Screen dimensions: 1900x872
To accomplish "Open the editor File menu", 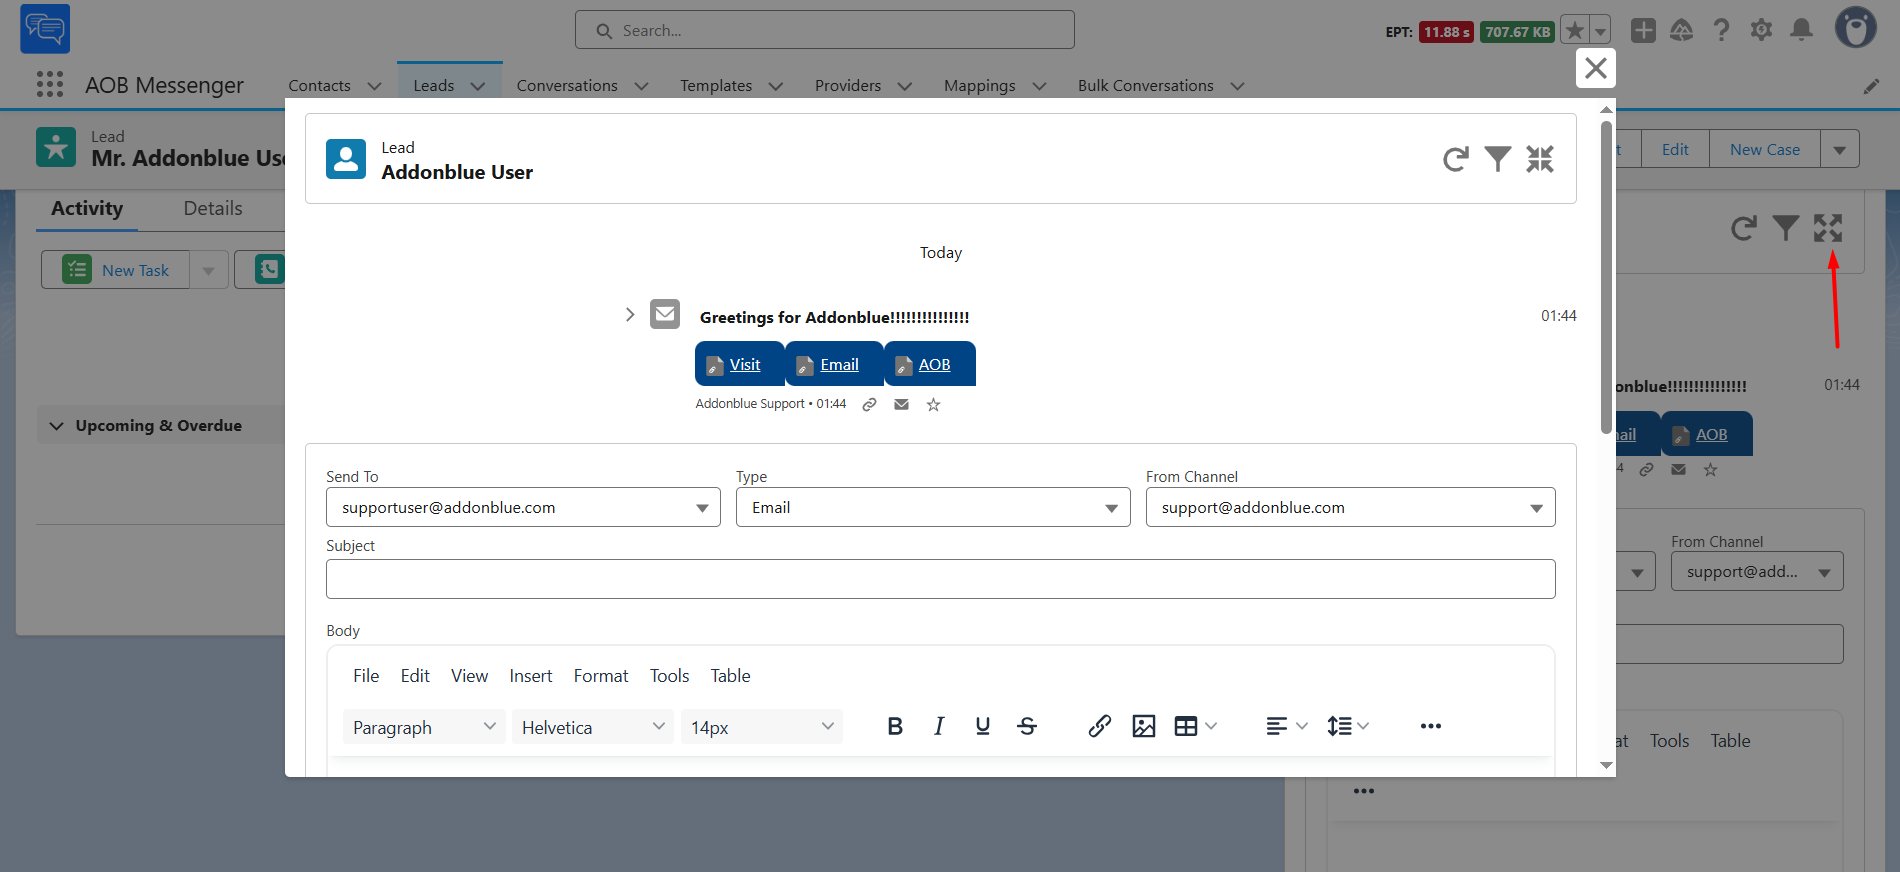I will click(x=366, y=676).
